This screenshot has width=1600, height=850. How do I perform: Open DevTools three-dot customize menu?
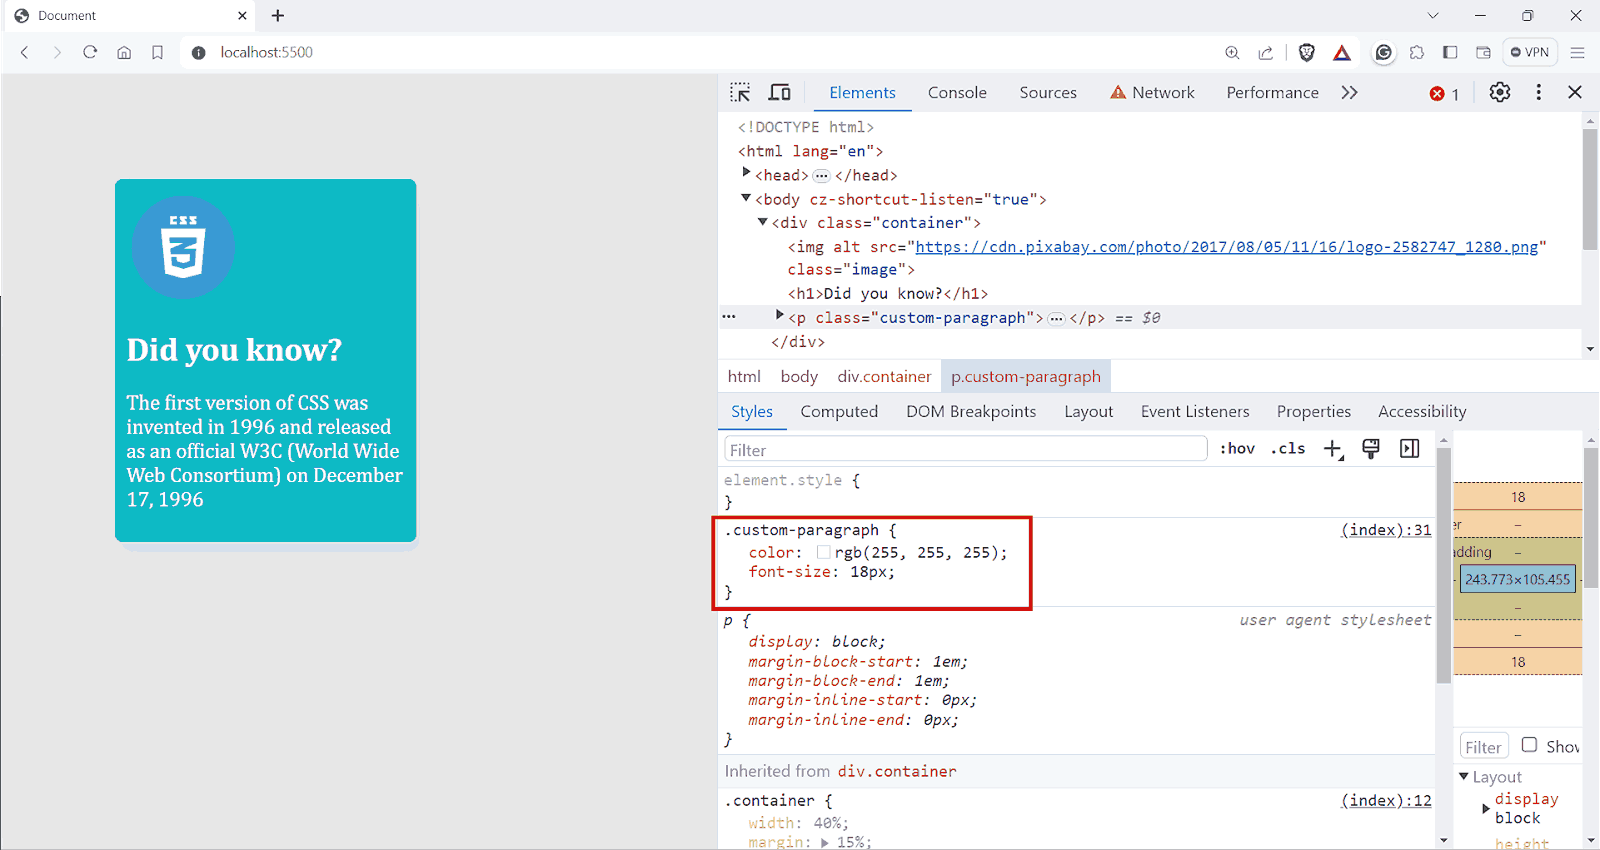pyautogui.click(x=1538, y=92)
